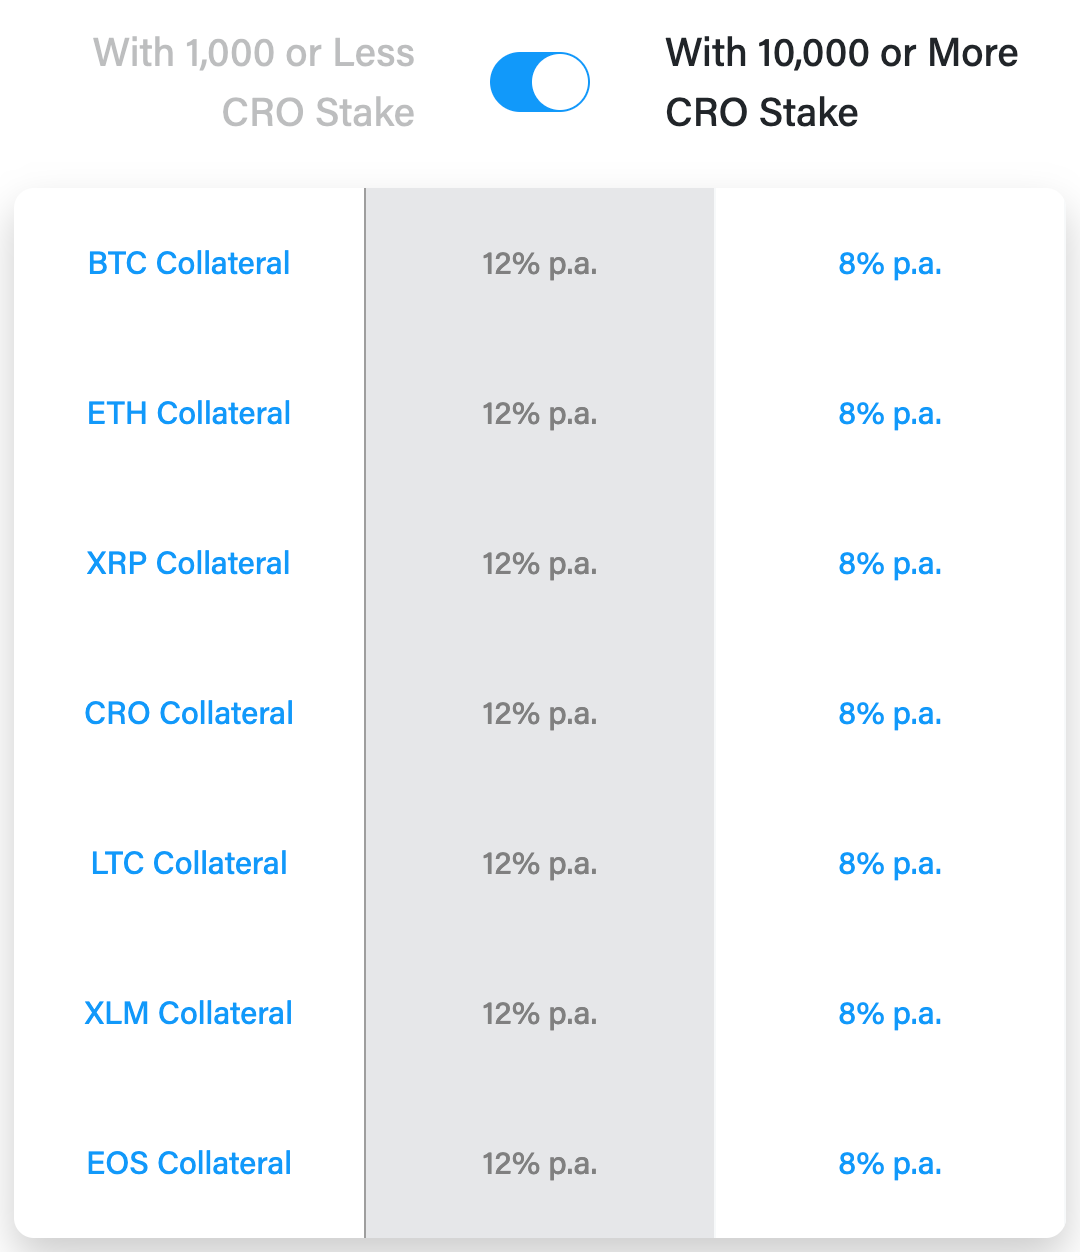Click the 12% p.a. rate for CRO
This screenshot has height=1252, width=1080.
click(x=540, y=714)
